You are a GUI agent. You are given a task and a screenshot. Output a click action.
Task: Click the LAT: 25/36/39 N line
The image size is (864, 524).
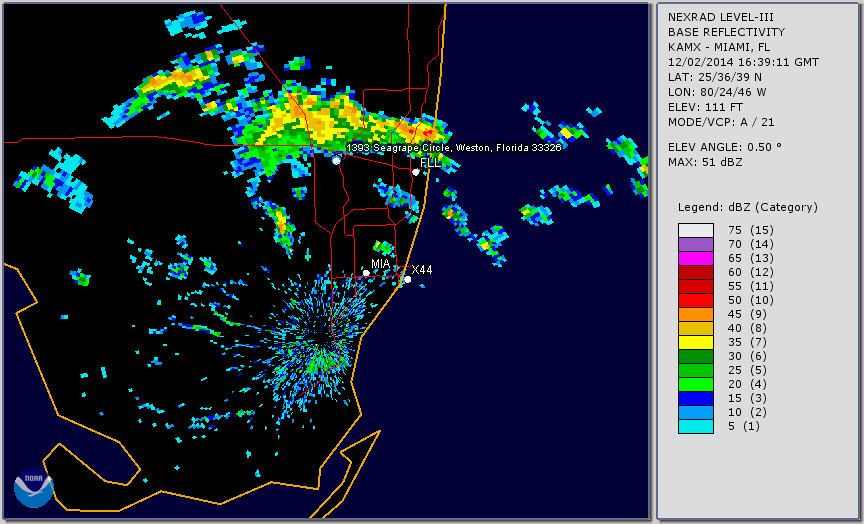715,77
